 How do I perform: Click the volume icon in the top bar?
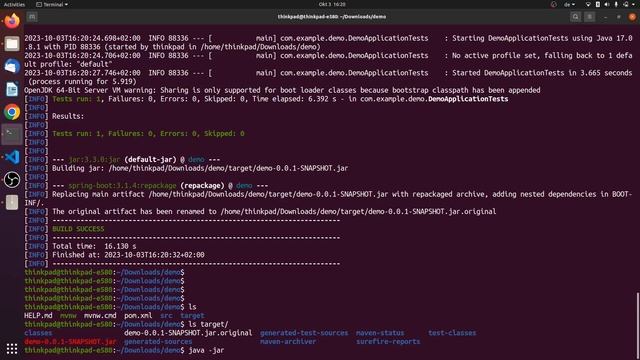coord(607,4)
